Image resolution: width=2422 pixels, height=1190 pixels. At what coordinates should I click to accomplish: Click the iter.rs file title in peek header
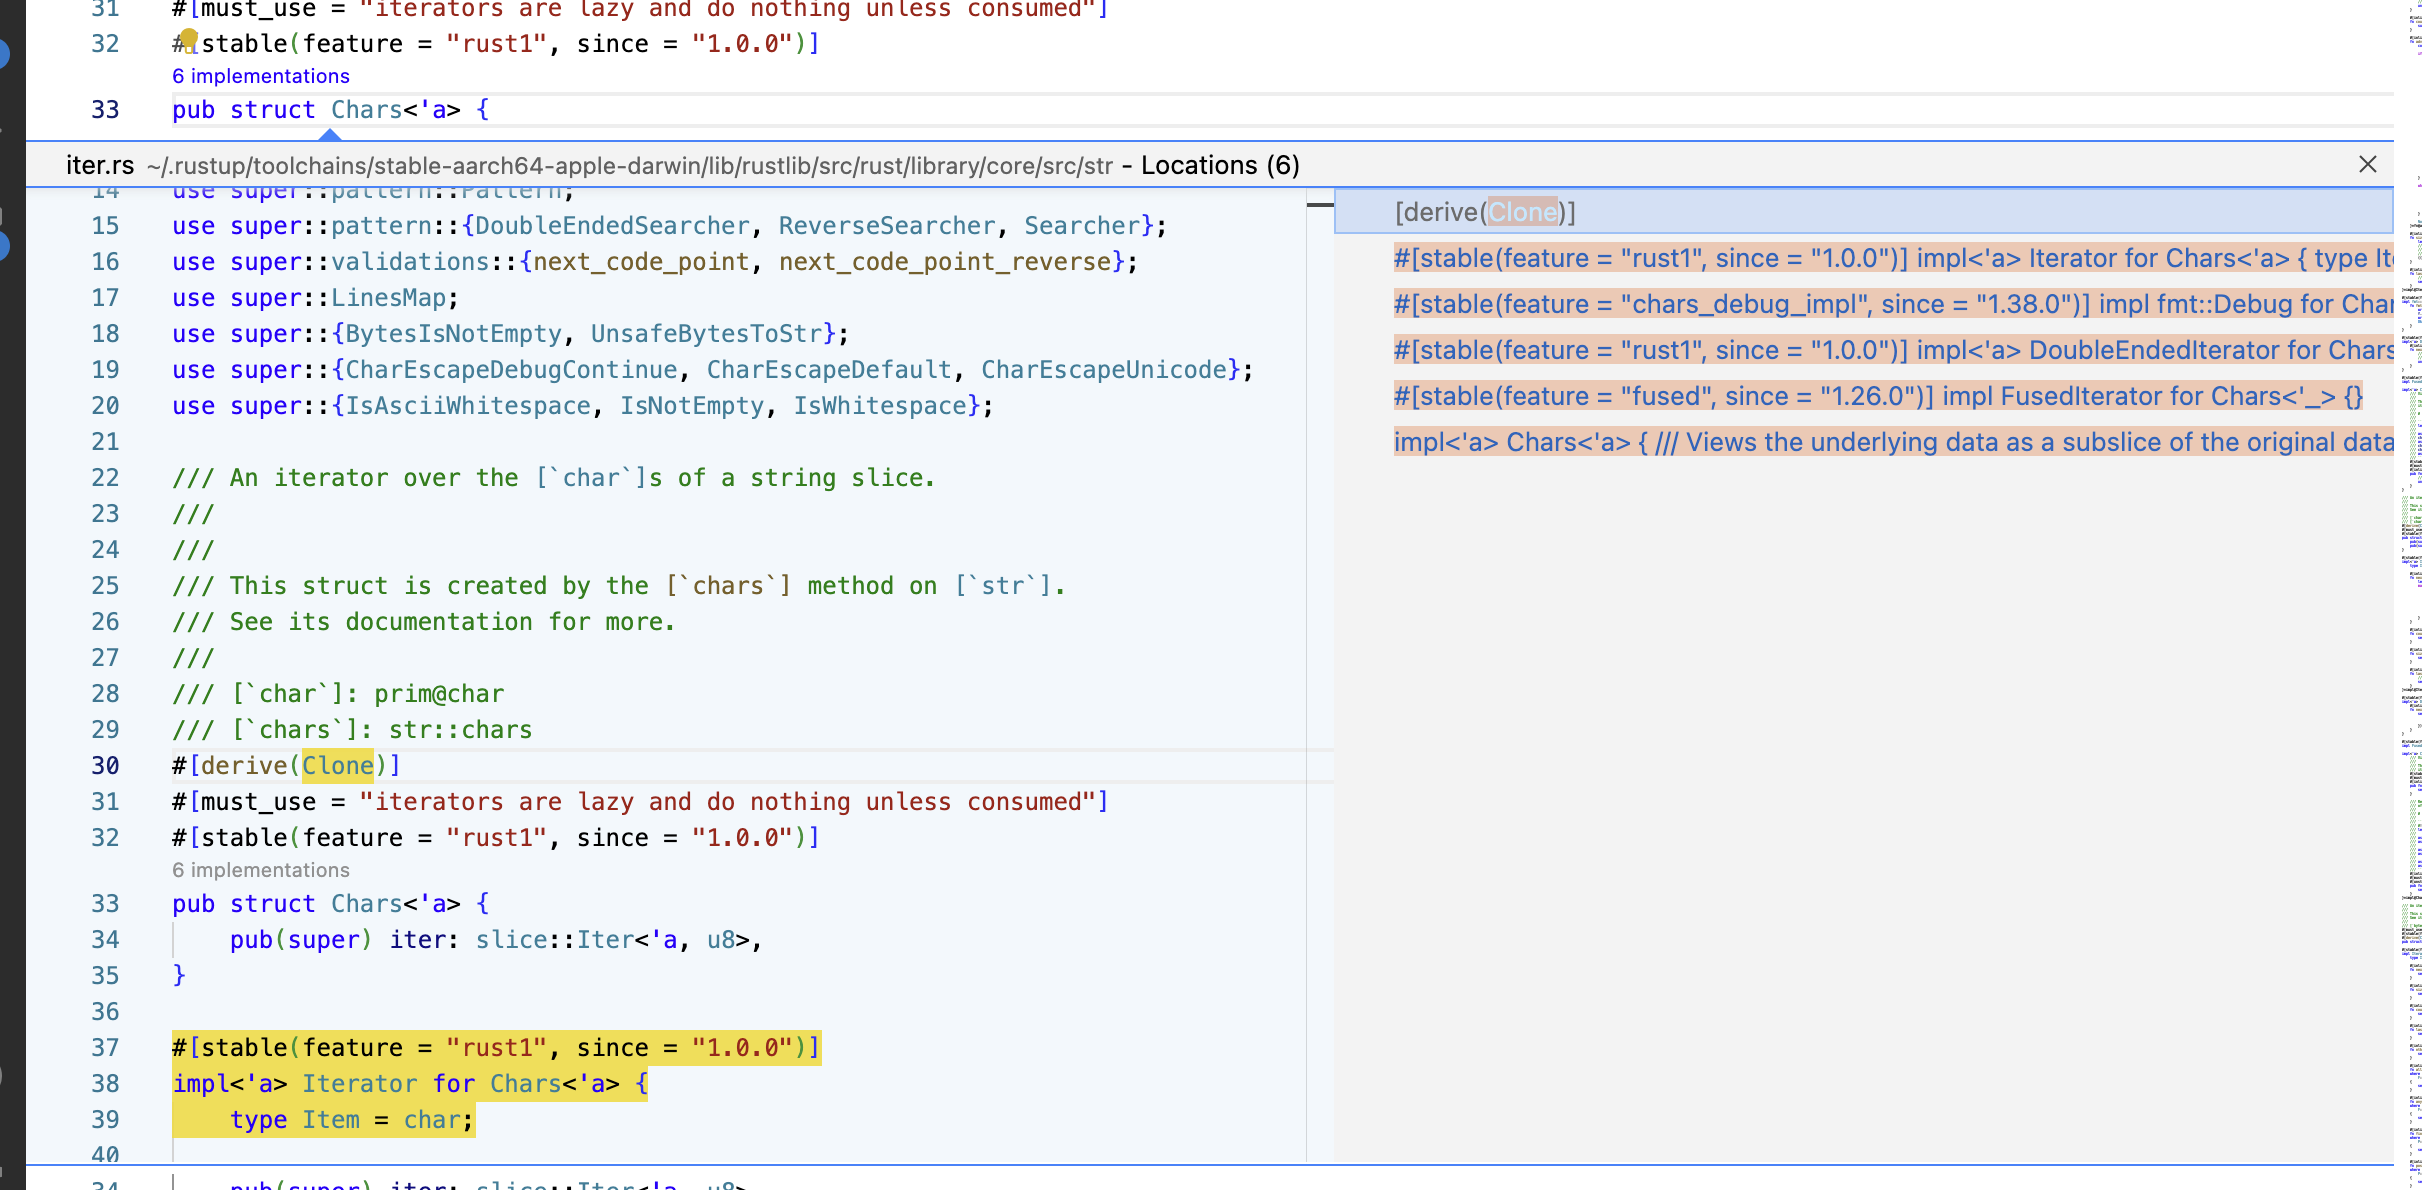100,165
